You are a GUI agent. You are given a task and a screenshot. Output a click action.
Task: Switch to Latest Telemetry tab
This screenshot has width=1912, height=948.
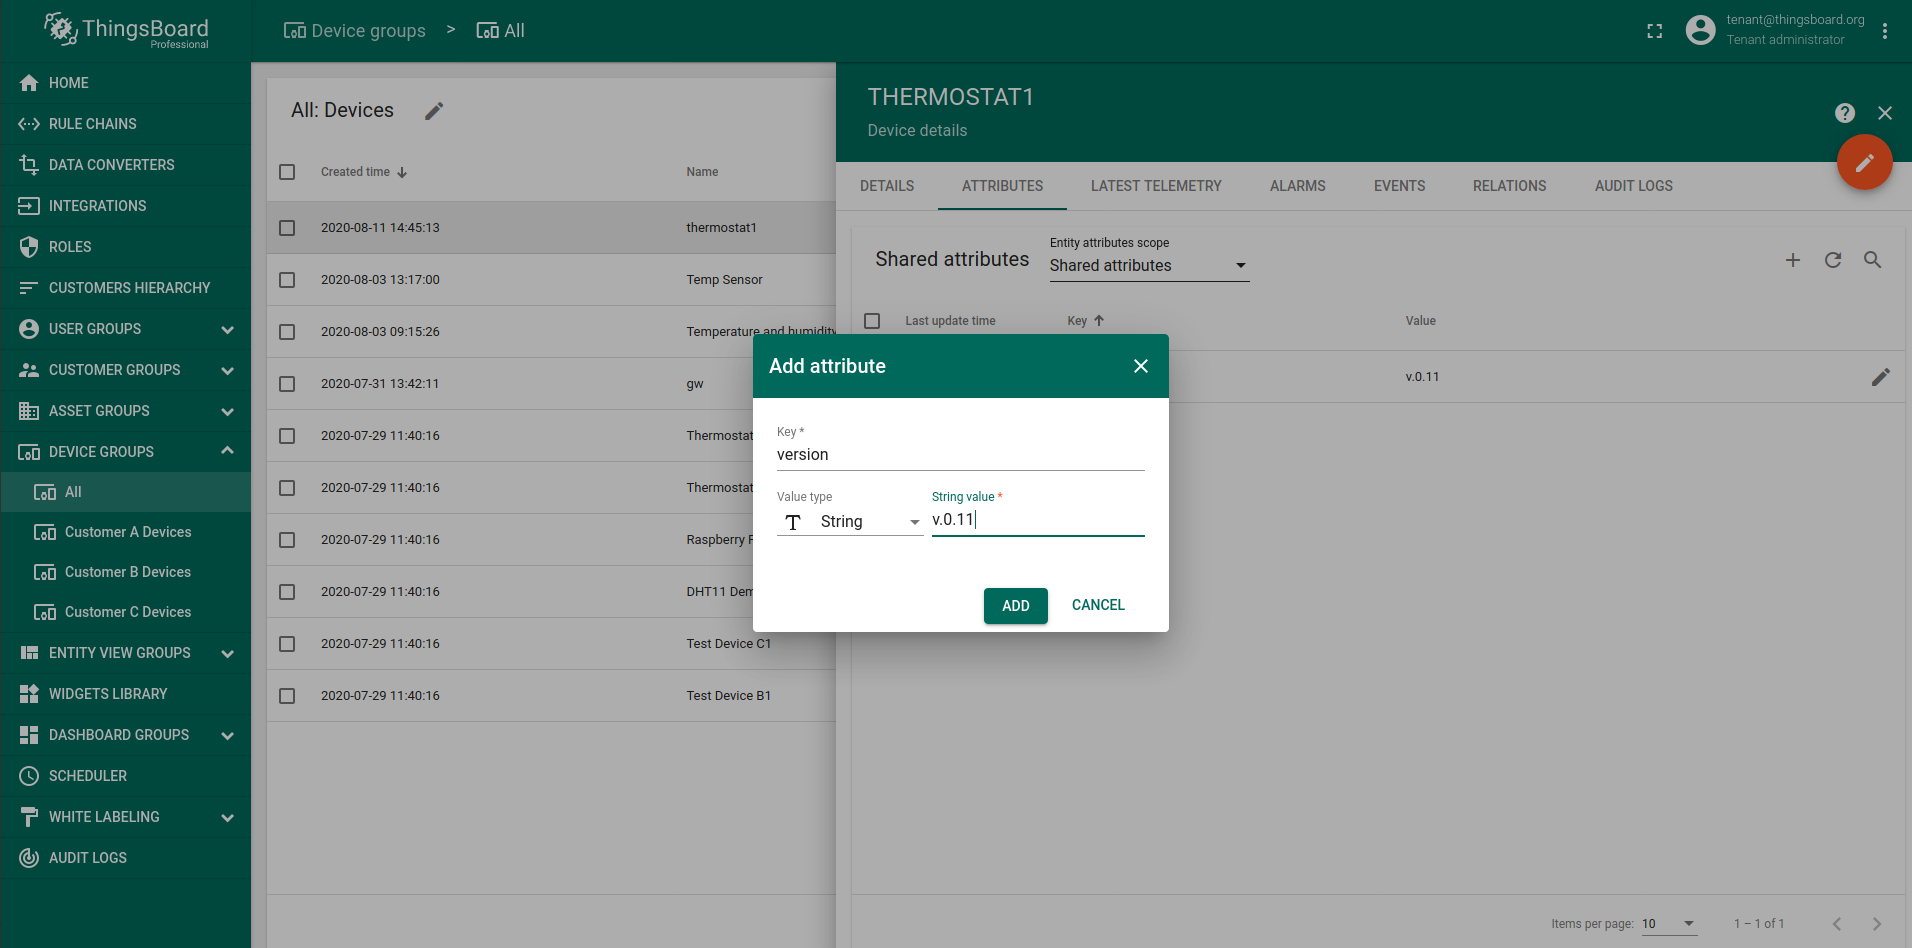[1156, 186]
